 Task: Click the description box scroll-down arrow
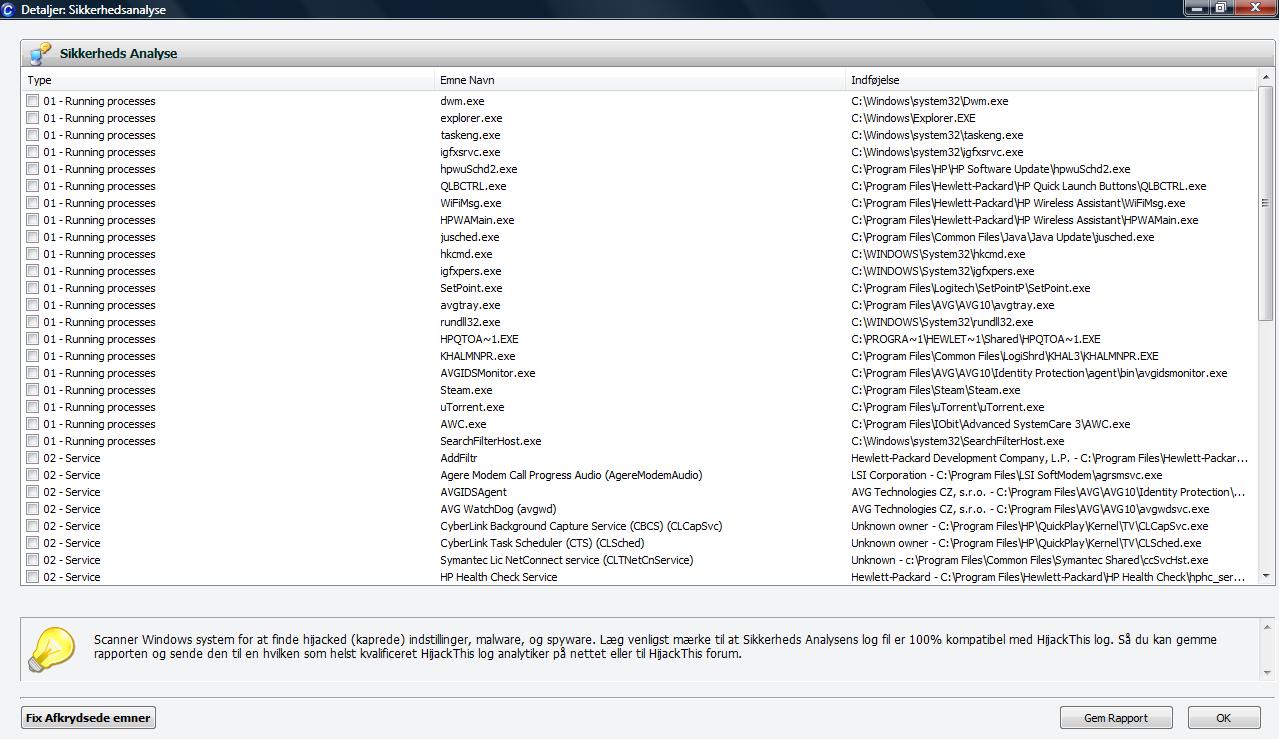coord(1265,673)
